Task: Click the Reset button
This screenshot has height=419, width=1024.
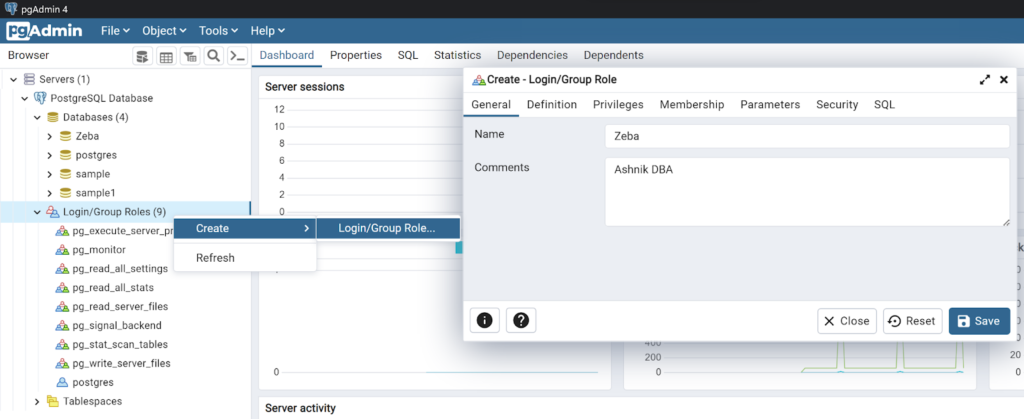Action: 912,321
